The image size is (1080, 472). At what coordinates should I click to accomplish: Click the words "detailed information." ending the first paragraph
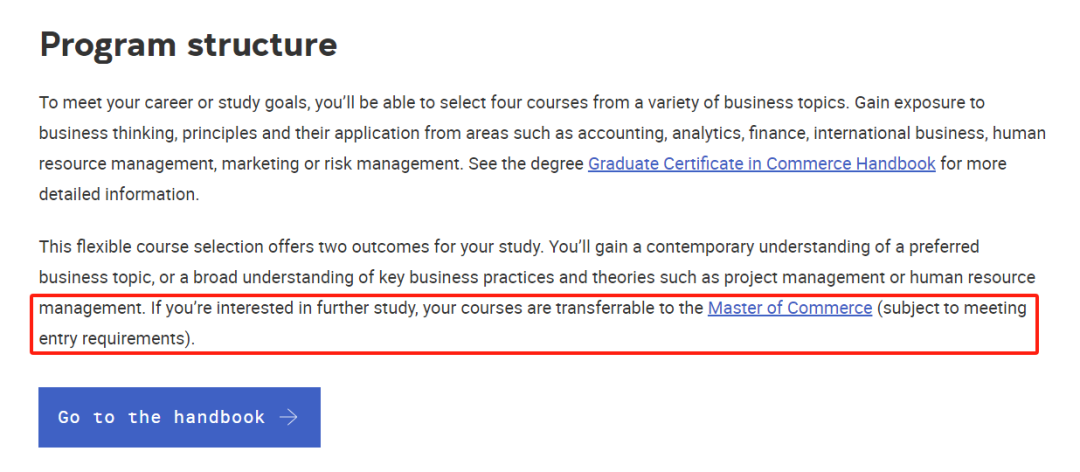118,194
